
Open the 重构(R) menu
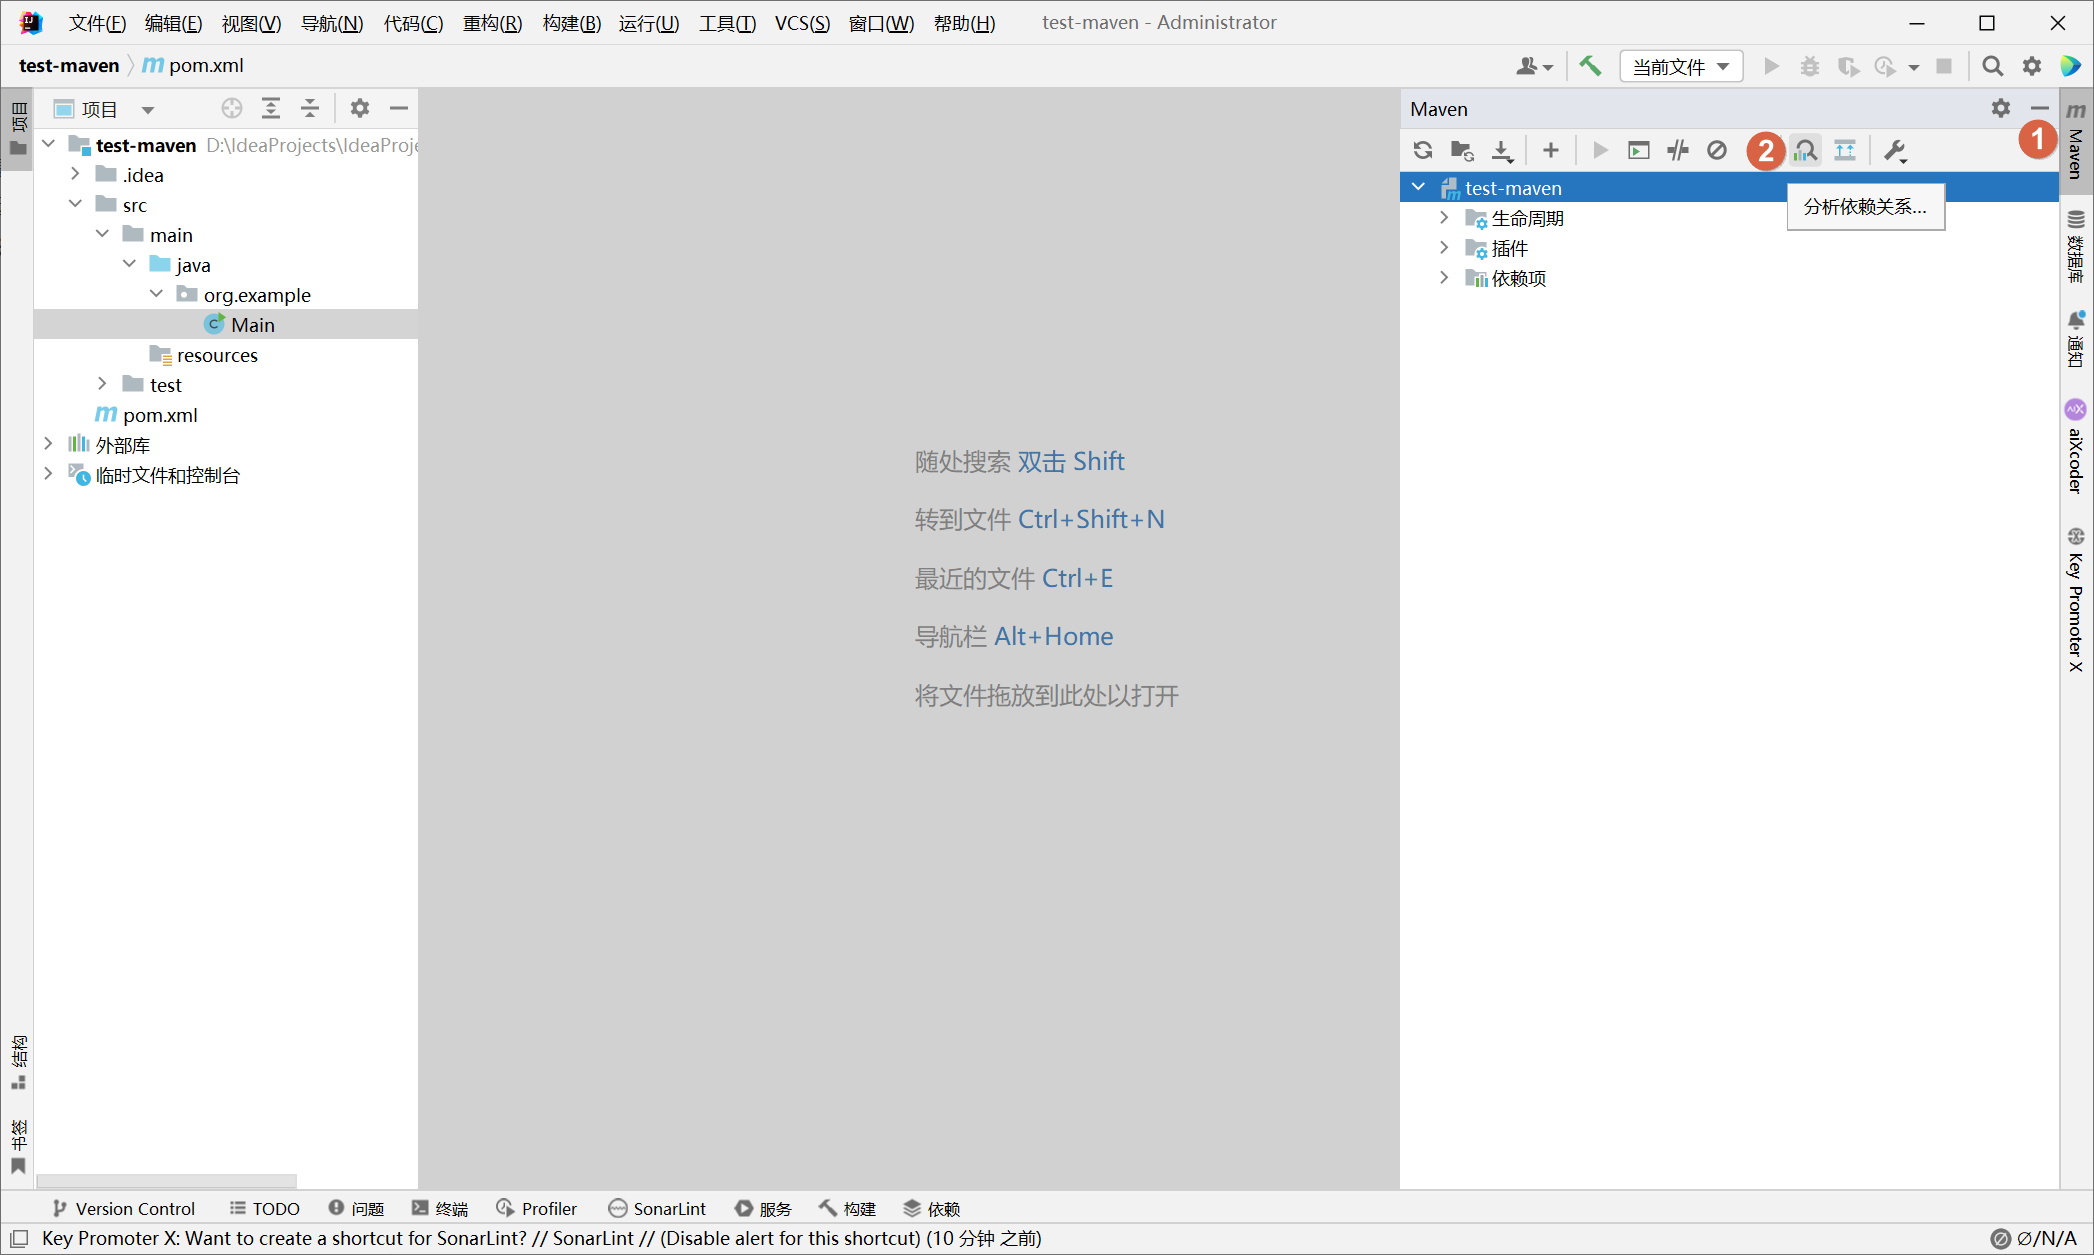(492, 22)
